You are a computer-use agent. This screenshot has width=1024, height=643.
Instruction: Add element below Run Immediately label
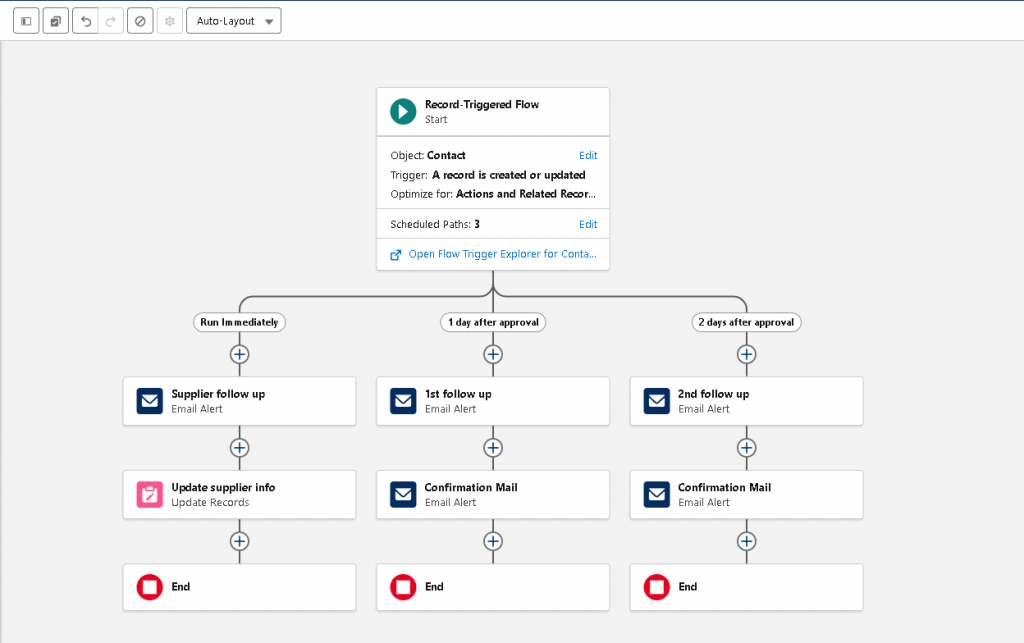(239, 354)
